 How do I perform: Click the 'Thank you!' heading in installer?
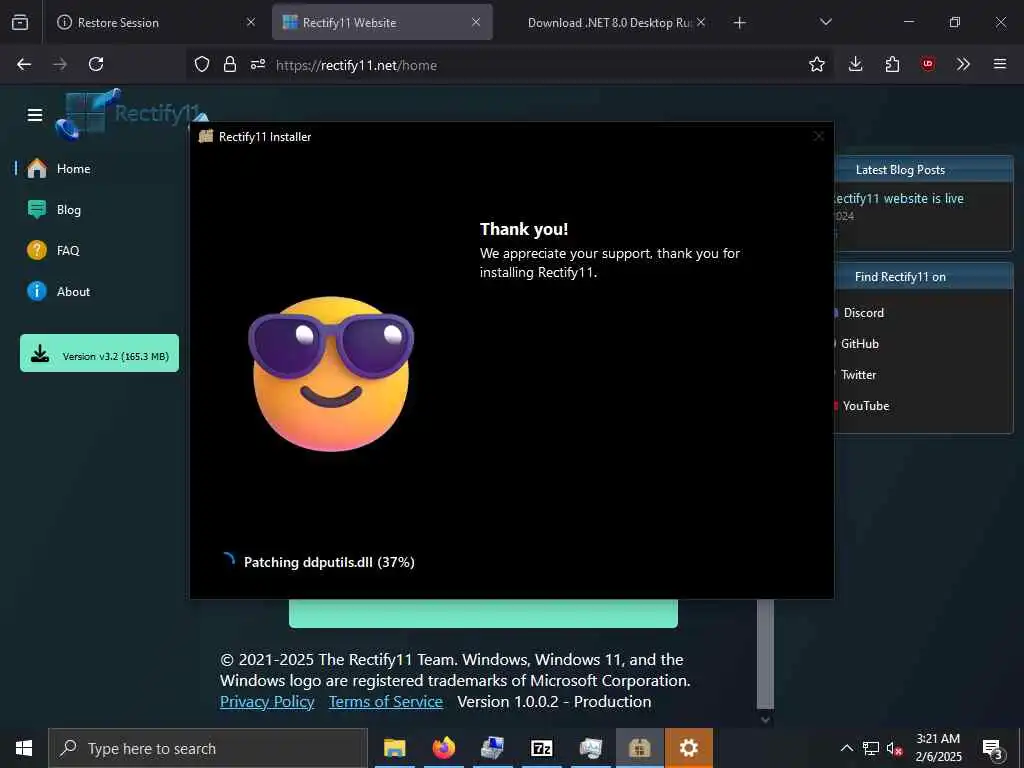point(524,229)
